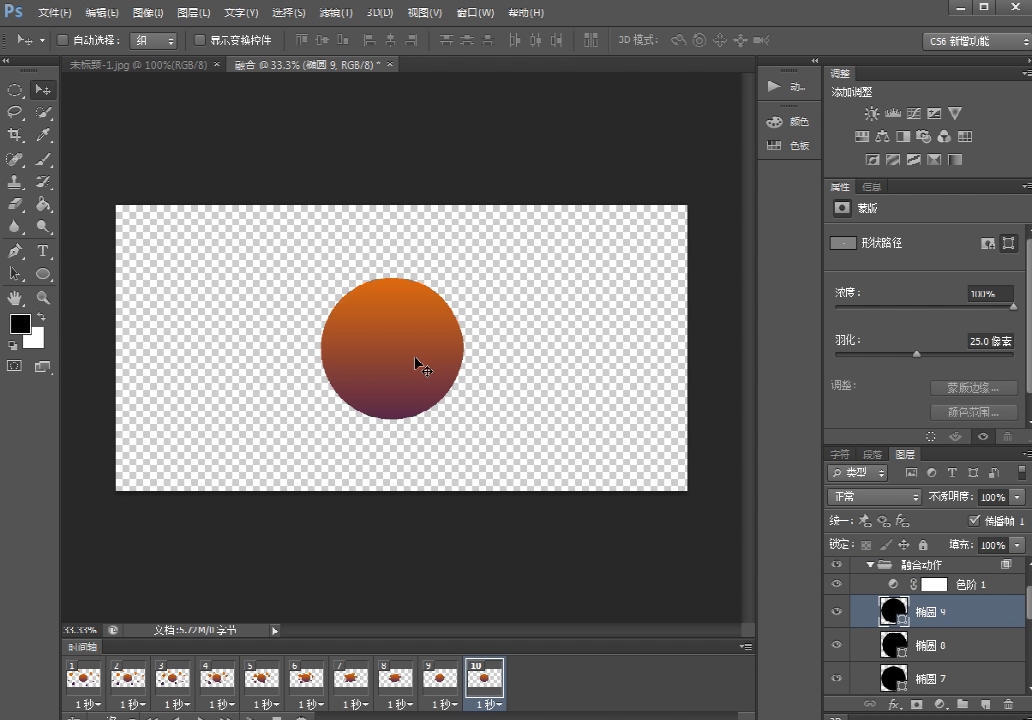
Task: Select the Hand tool
Action: pos(15,298)
